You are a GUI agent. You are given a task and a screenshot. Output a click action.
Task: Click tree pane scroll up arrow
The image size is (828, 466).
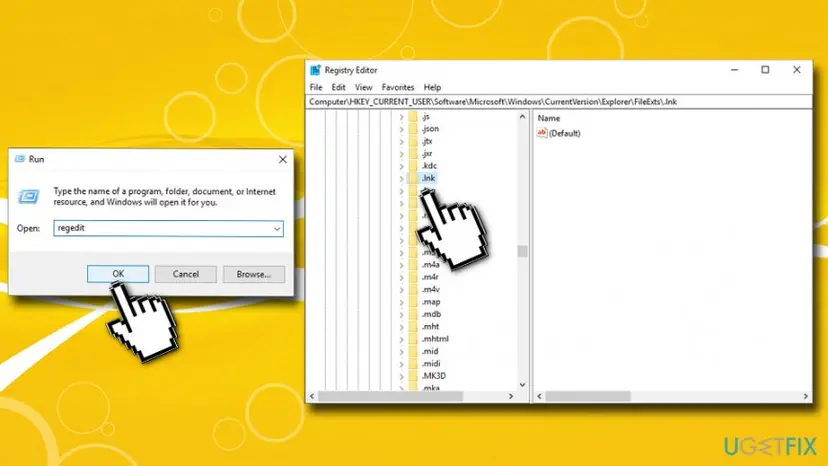[x=522, y=116]
